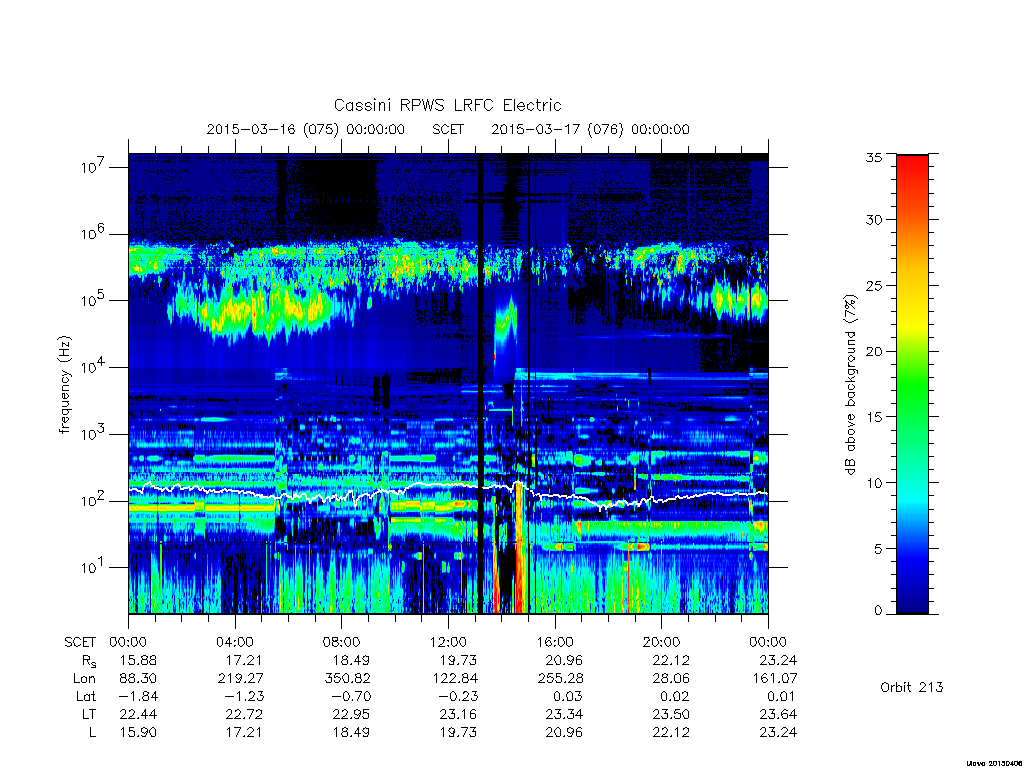The width and height of the screenshot is (1024, 768).
Task: Click the Lat row label
Action: coord(86,697)
